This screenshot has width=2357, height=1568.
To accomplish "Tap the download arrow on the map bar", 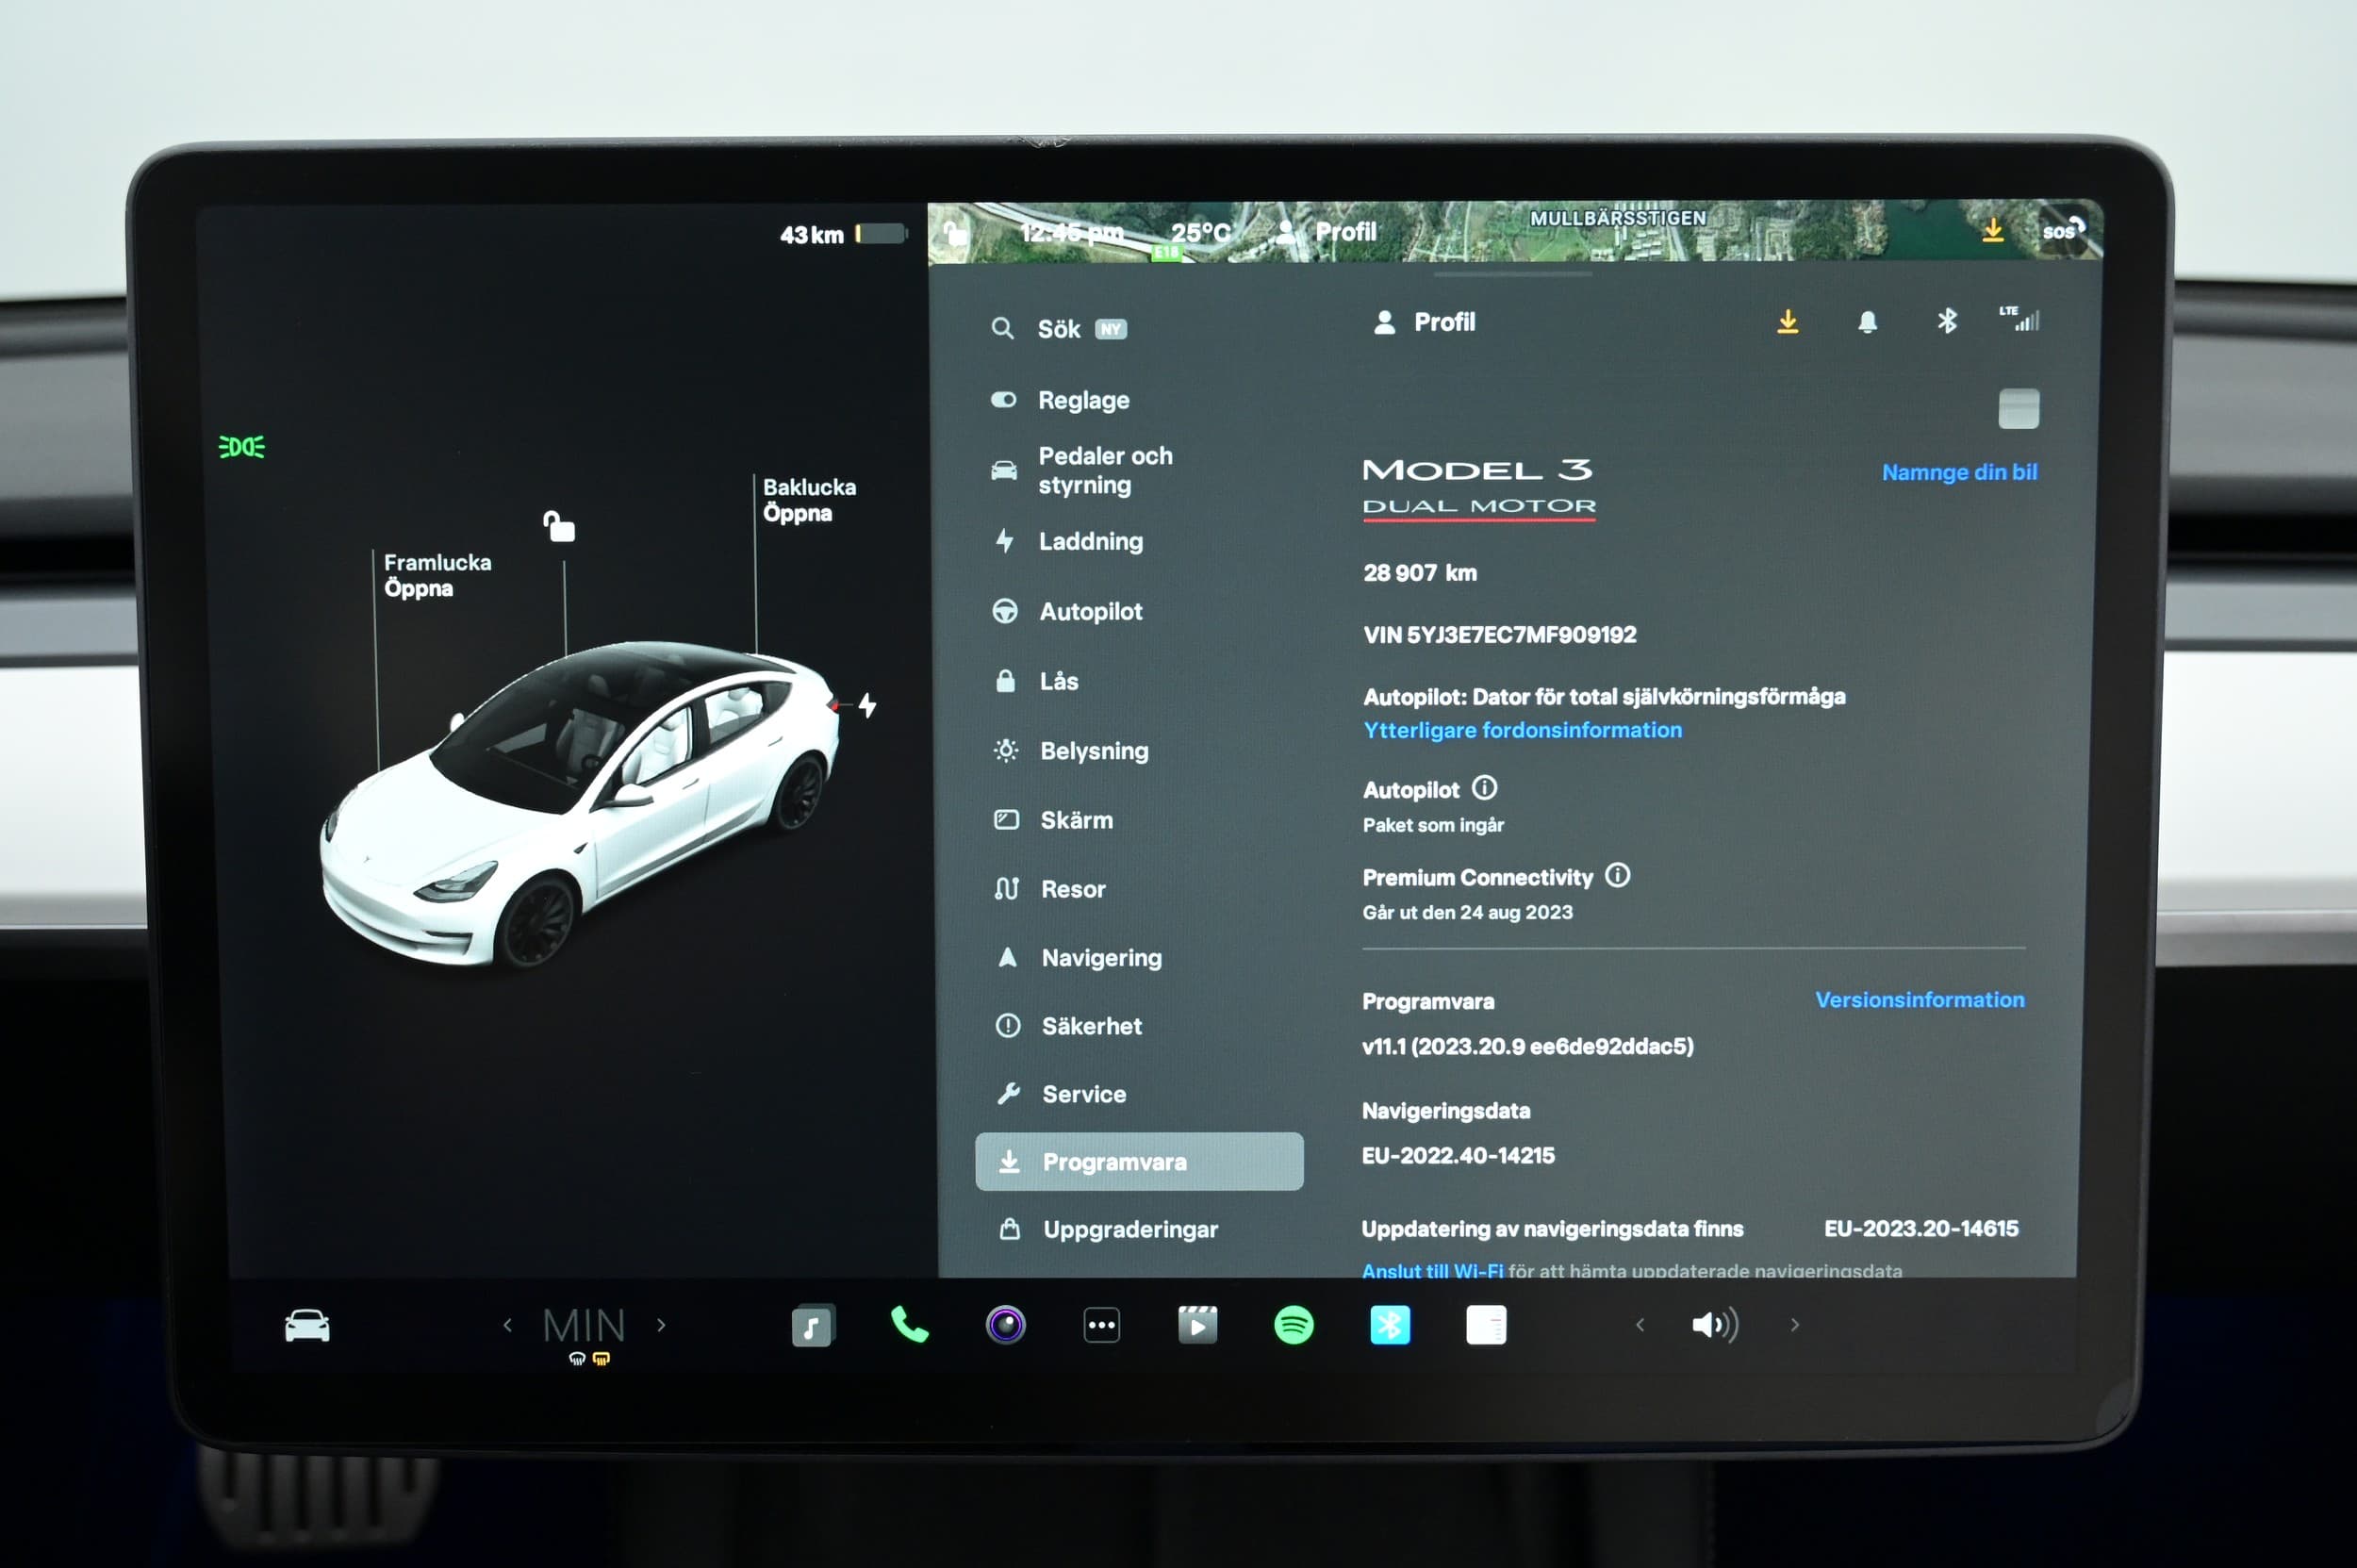I will point(1992,230).
